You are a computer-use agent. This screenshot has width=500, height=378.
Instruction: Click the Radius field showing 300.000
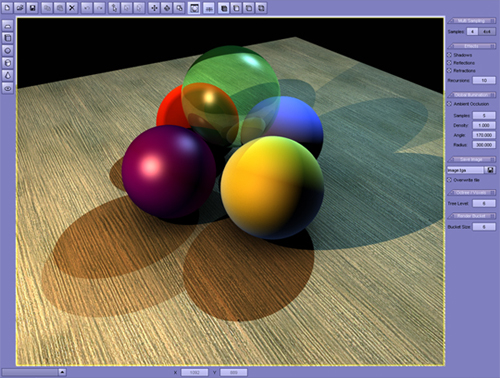(x=484, y=145)
